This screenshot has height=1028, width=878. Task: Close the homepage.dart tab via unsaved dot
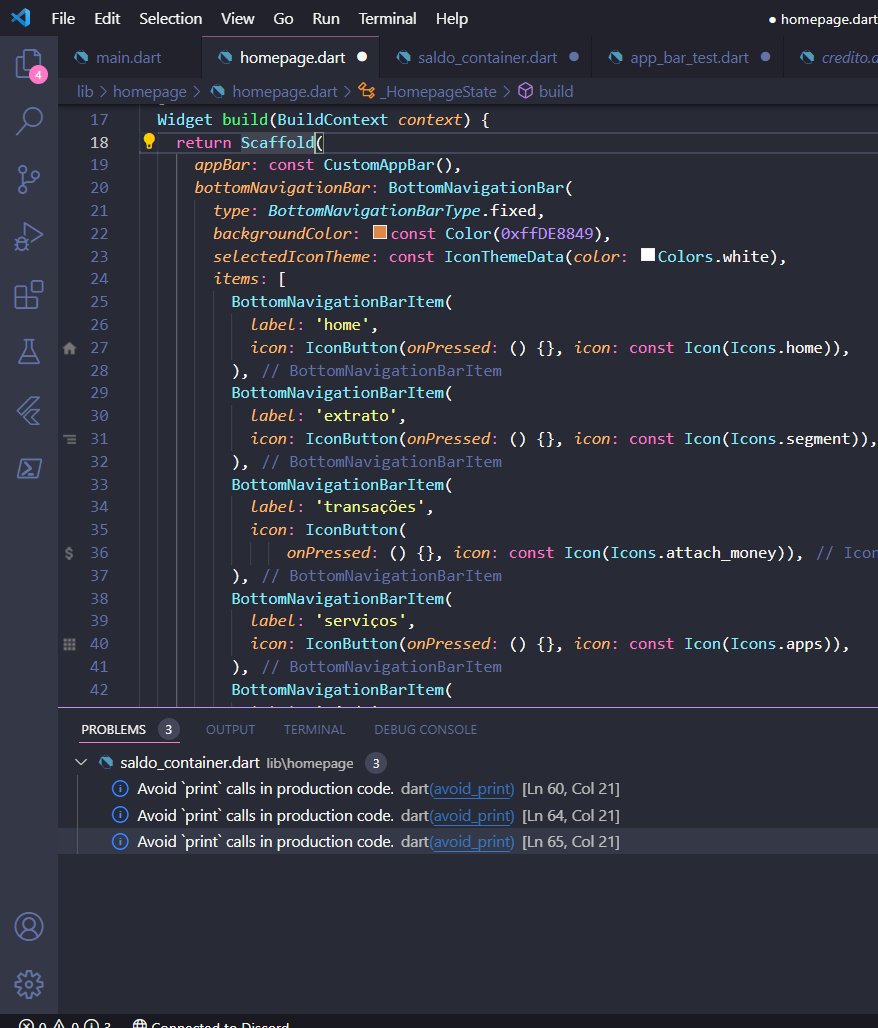(x=362, y=57)
